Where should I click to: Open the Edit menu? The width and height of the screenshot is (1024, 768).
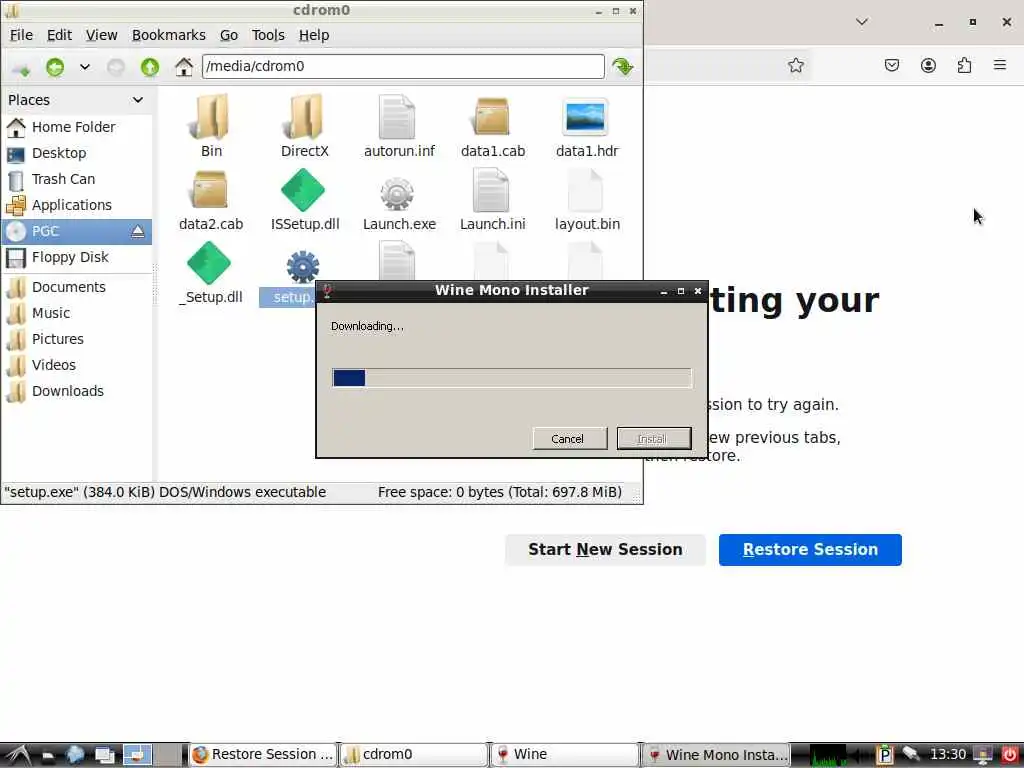(59, 35)
